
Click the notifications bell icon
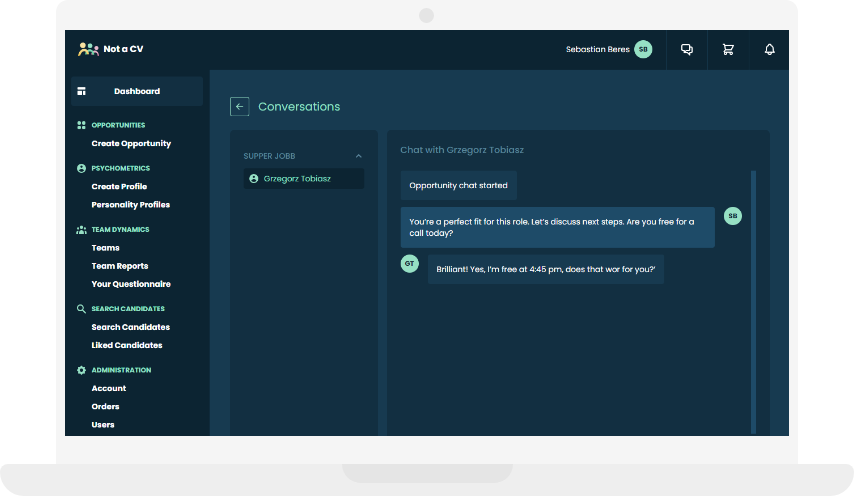tap(769, 50)
